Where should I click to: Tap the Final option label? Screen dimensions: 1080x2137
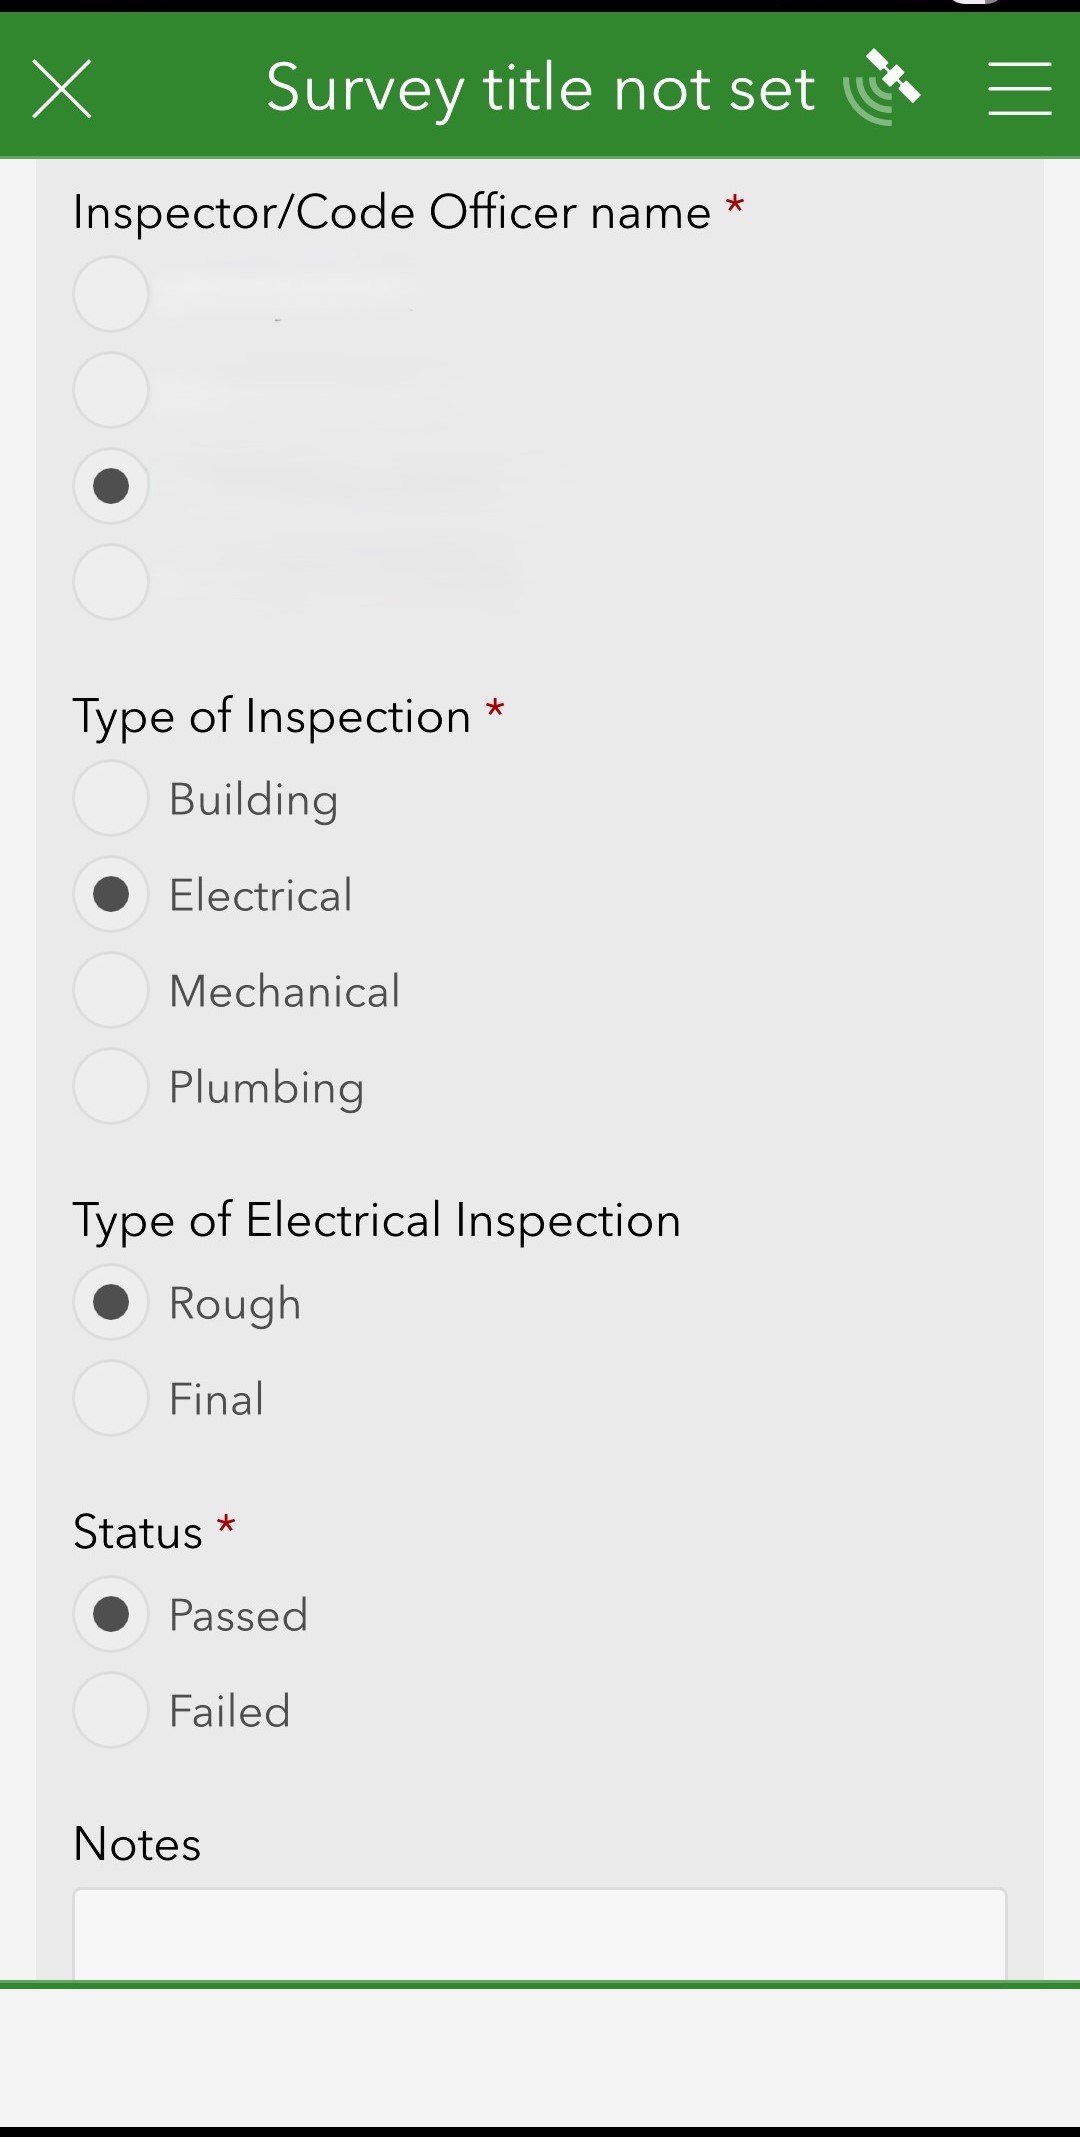(217, 1399)
